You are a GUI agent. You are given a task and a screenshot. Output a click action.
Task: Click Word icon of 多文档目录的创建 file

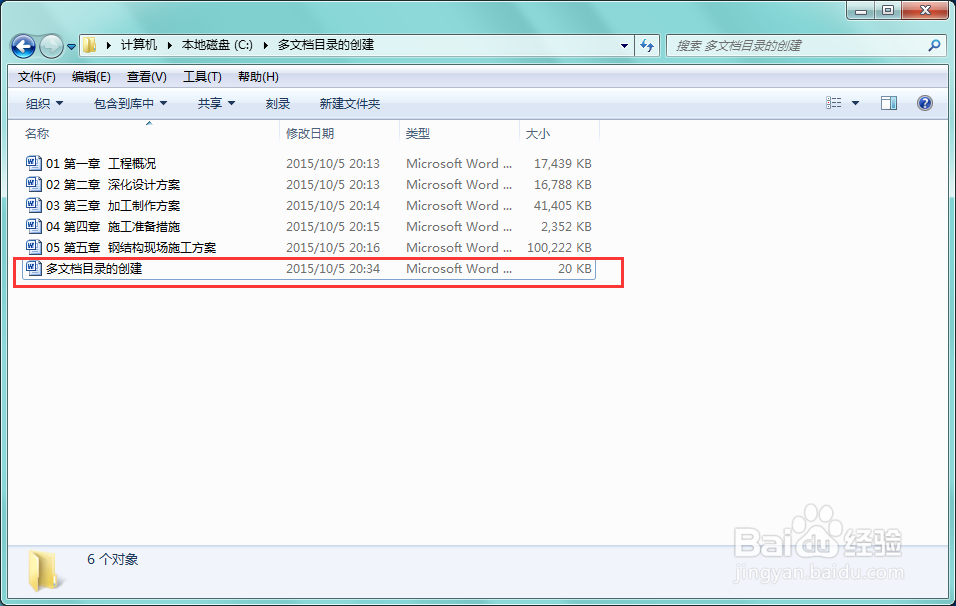34,268
